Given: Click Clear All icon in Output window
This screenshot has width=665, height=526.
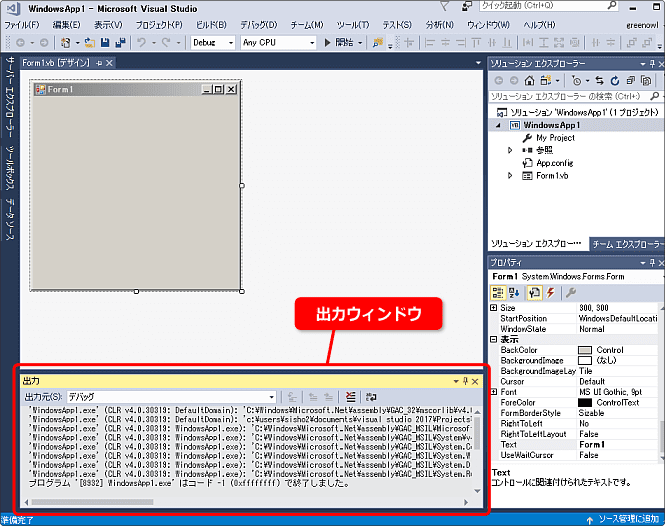Looking at the screenshot, I should click(350, 397).
